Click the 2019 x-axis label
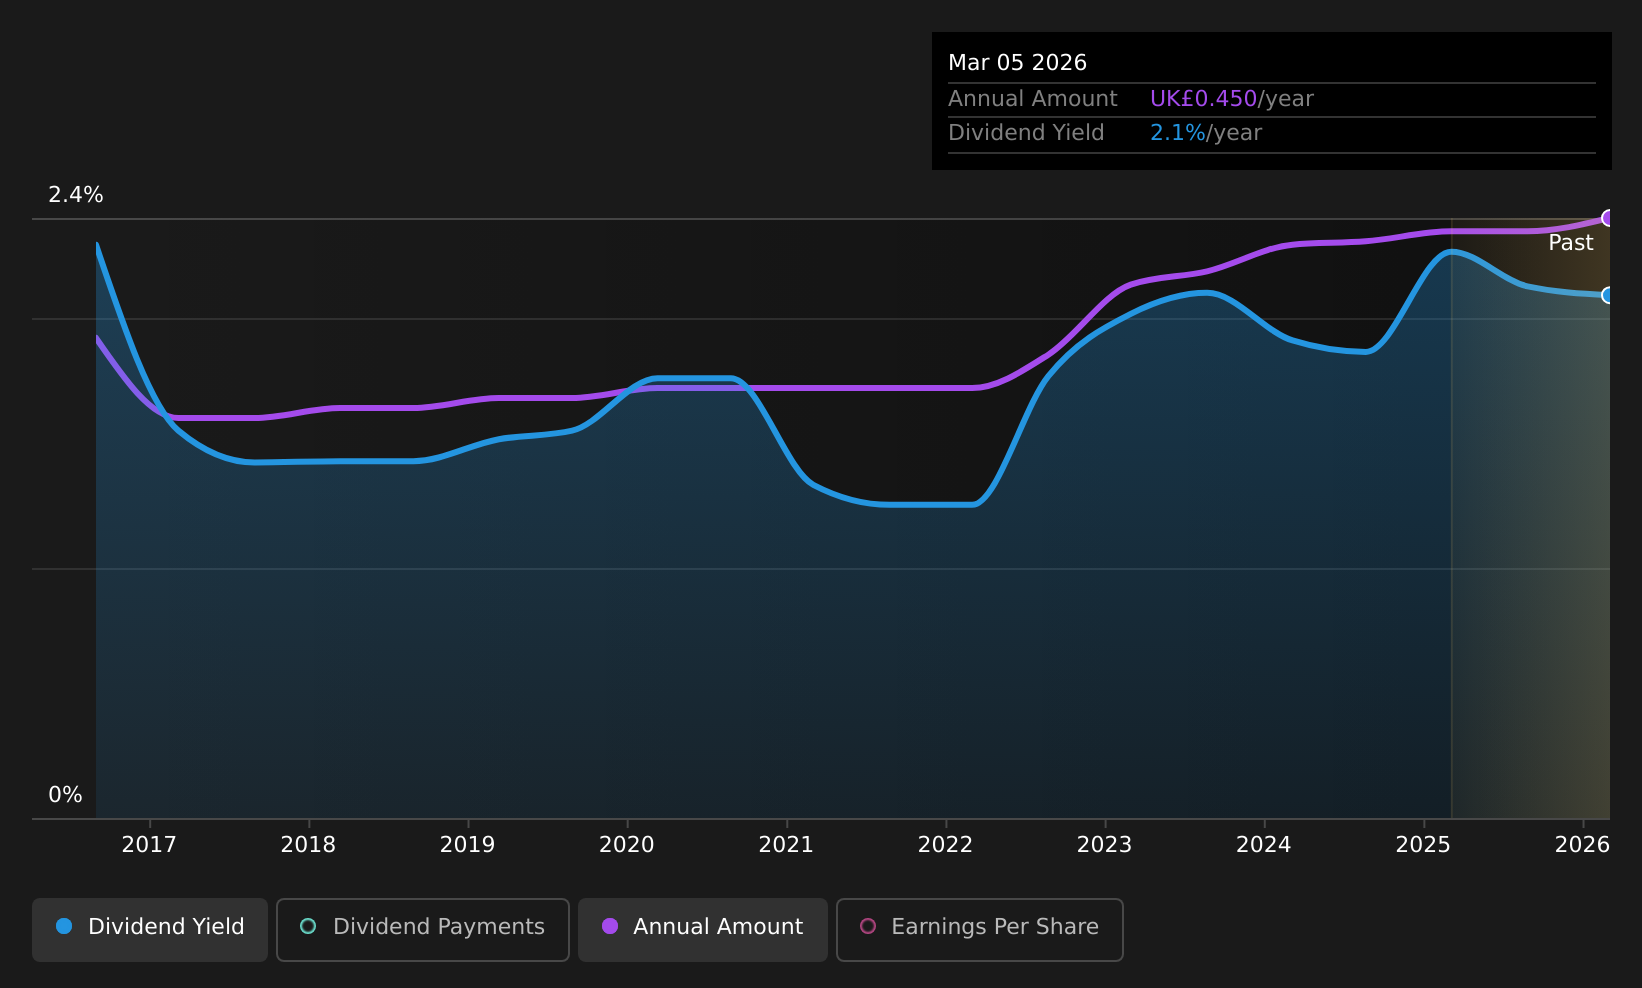1642x988 pixels. point(467,845)
